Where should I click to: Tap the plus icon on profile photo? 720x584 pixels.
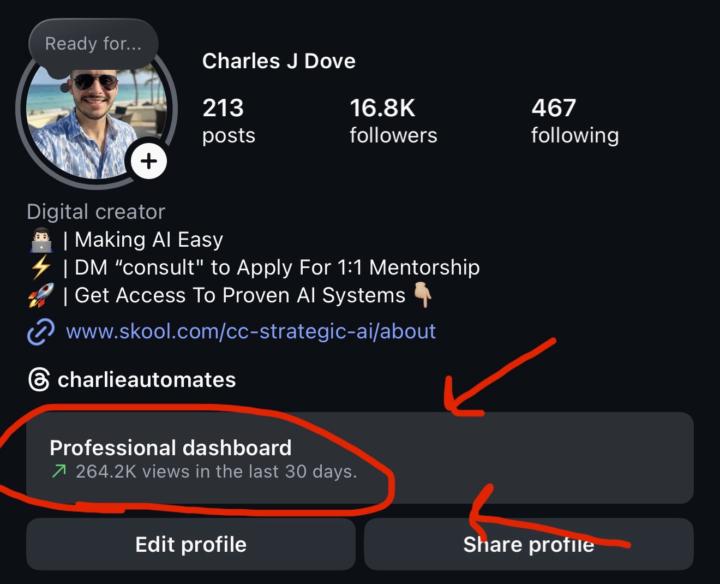[148, 161]
